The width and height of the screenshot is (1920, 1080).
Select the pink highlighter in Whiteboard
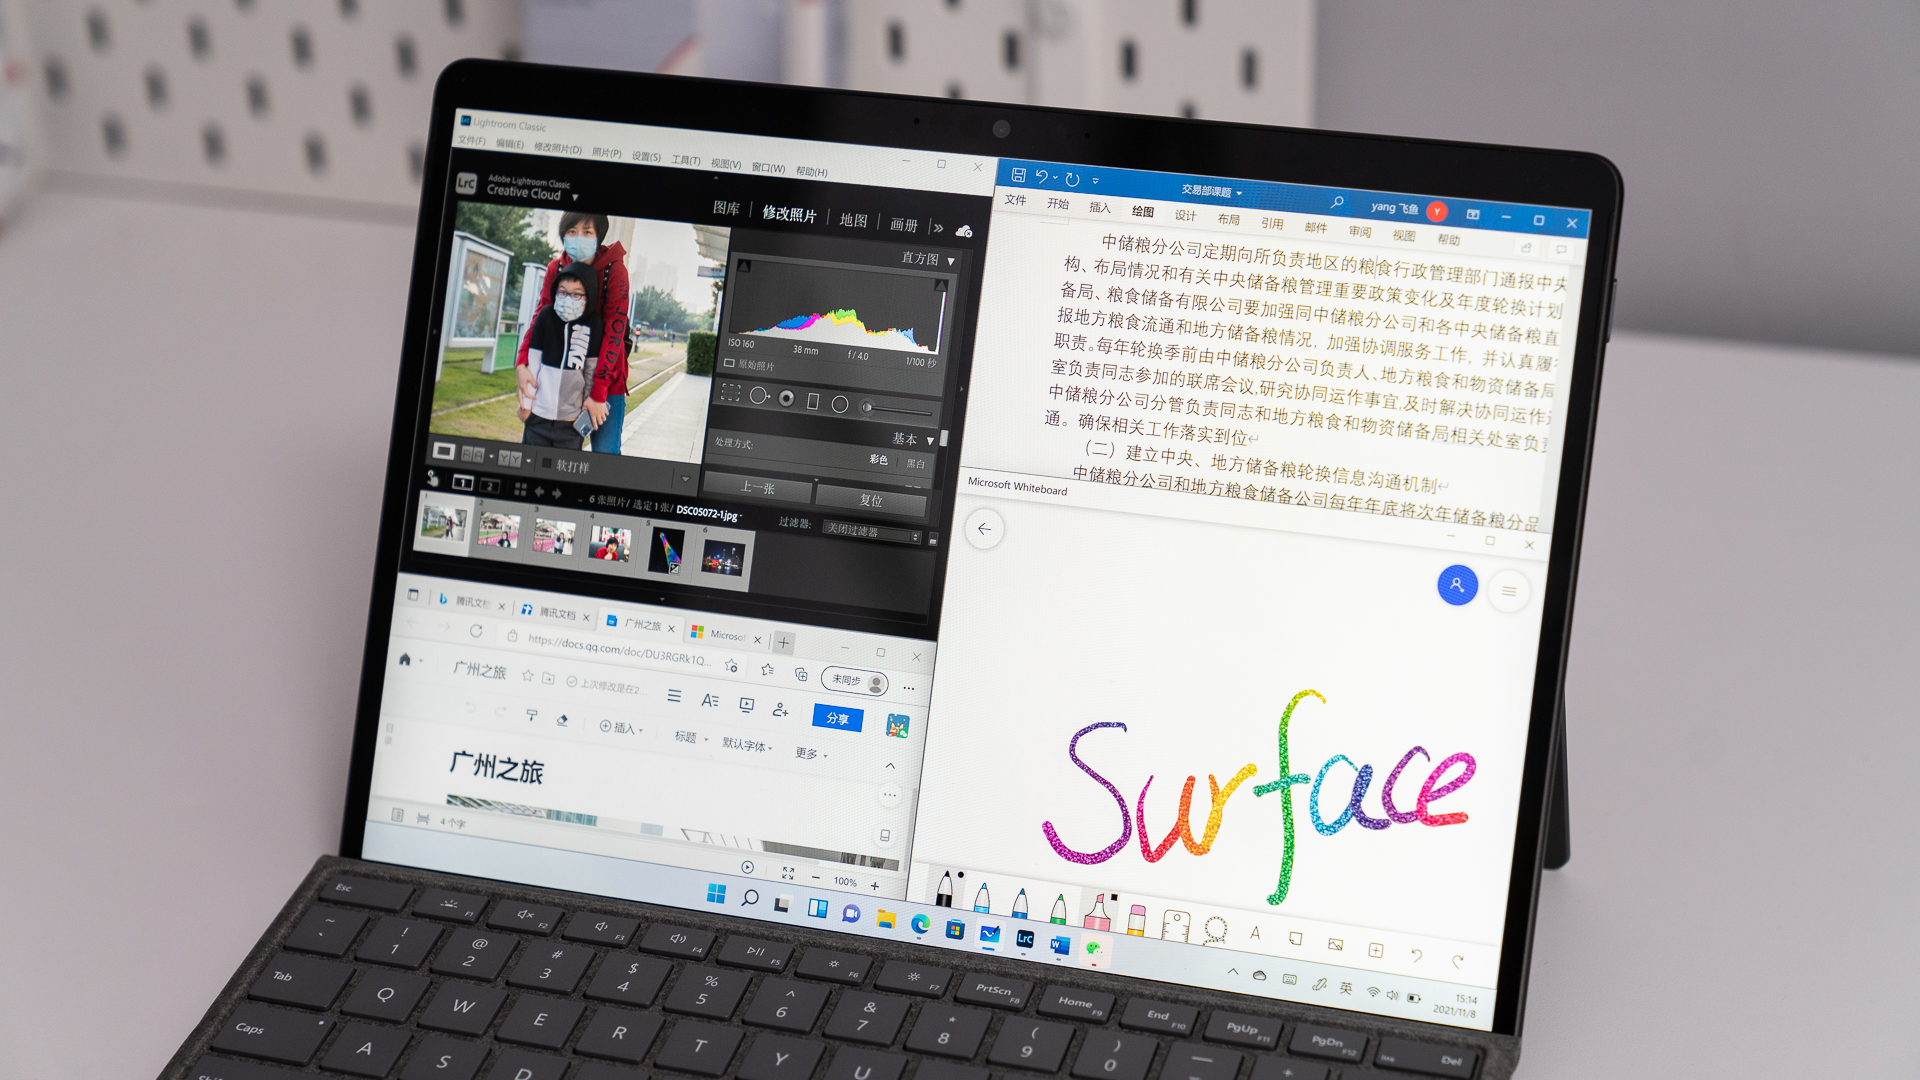pos(1097,911)
